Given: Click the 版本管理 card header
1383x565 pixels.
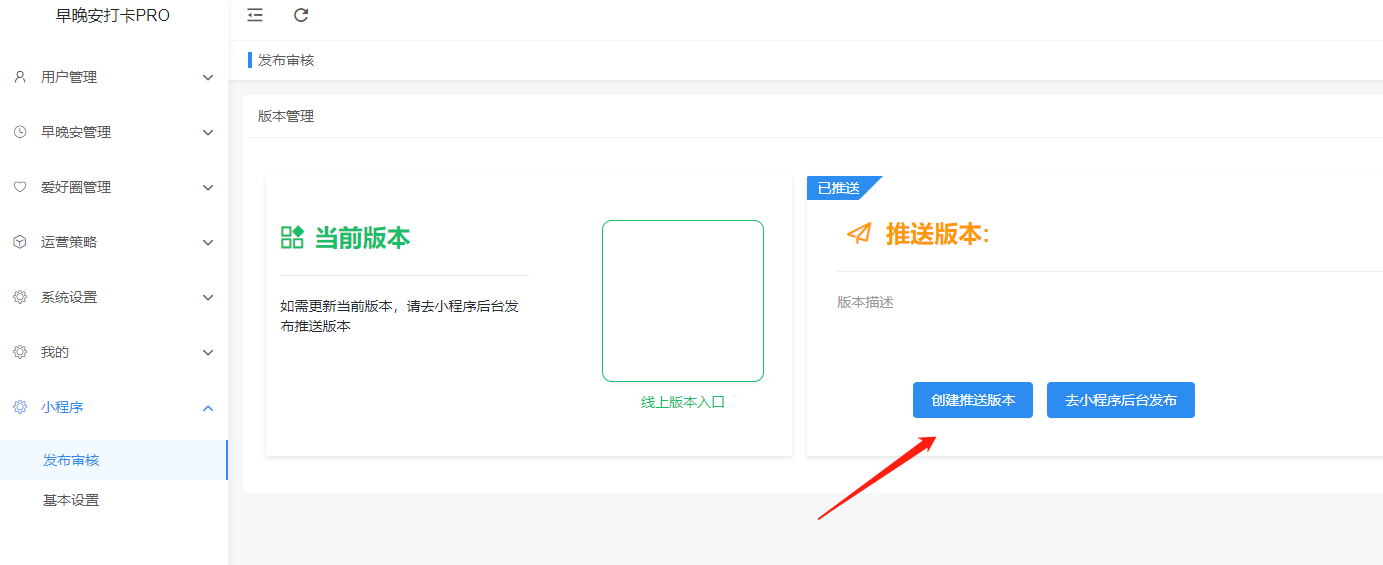Looking at the screenshot, I should [x=286, y=116].
